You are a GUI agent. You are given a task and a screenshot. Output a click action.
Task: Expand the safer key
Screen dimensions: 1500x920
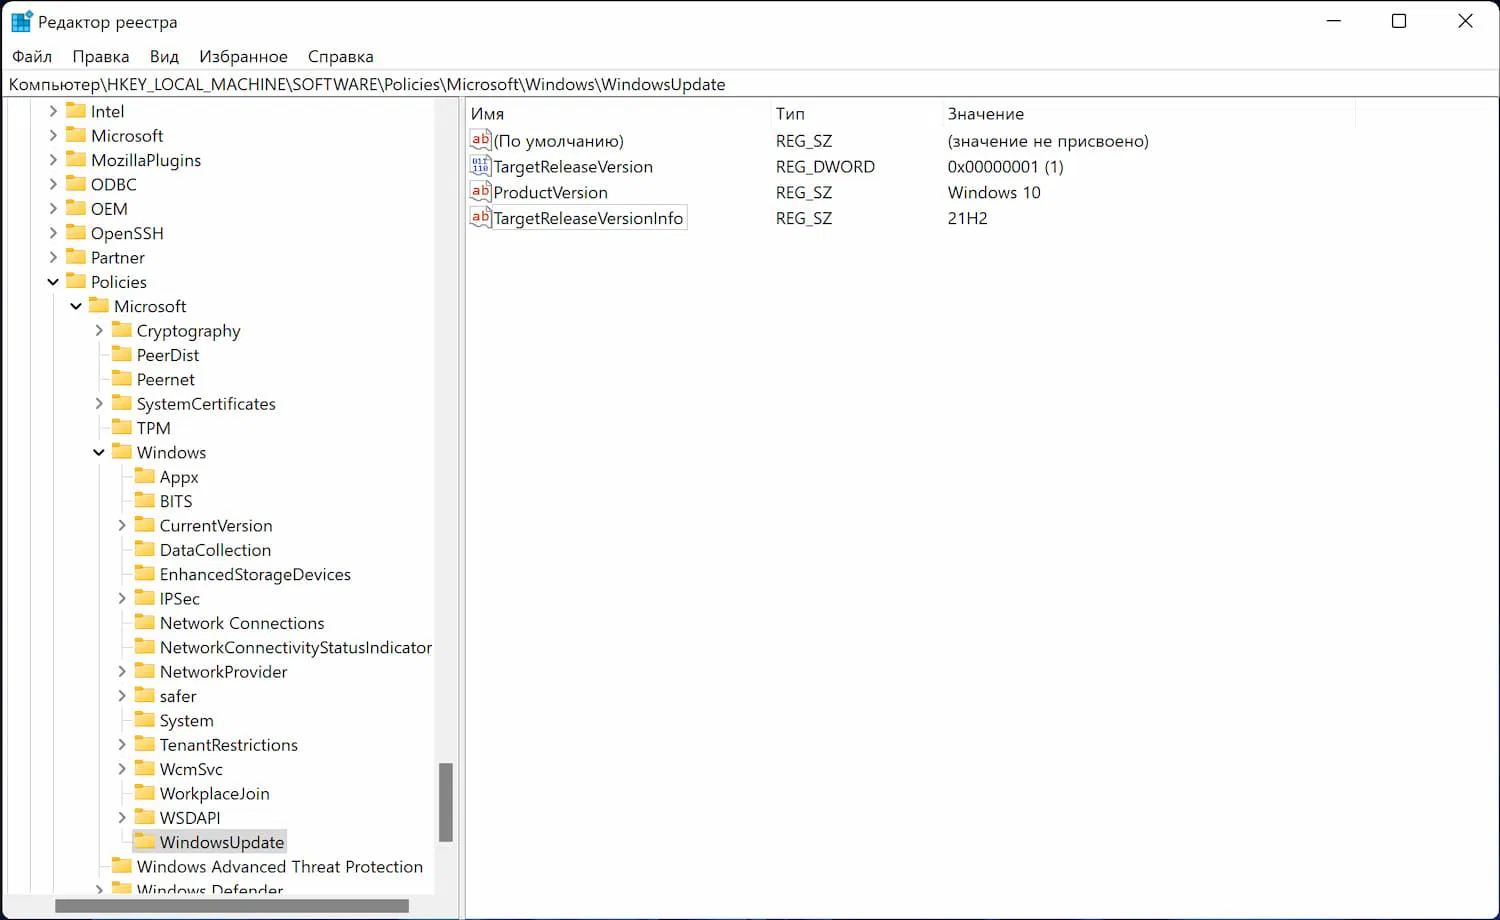[122, 696]
